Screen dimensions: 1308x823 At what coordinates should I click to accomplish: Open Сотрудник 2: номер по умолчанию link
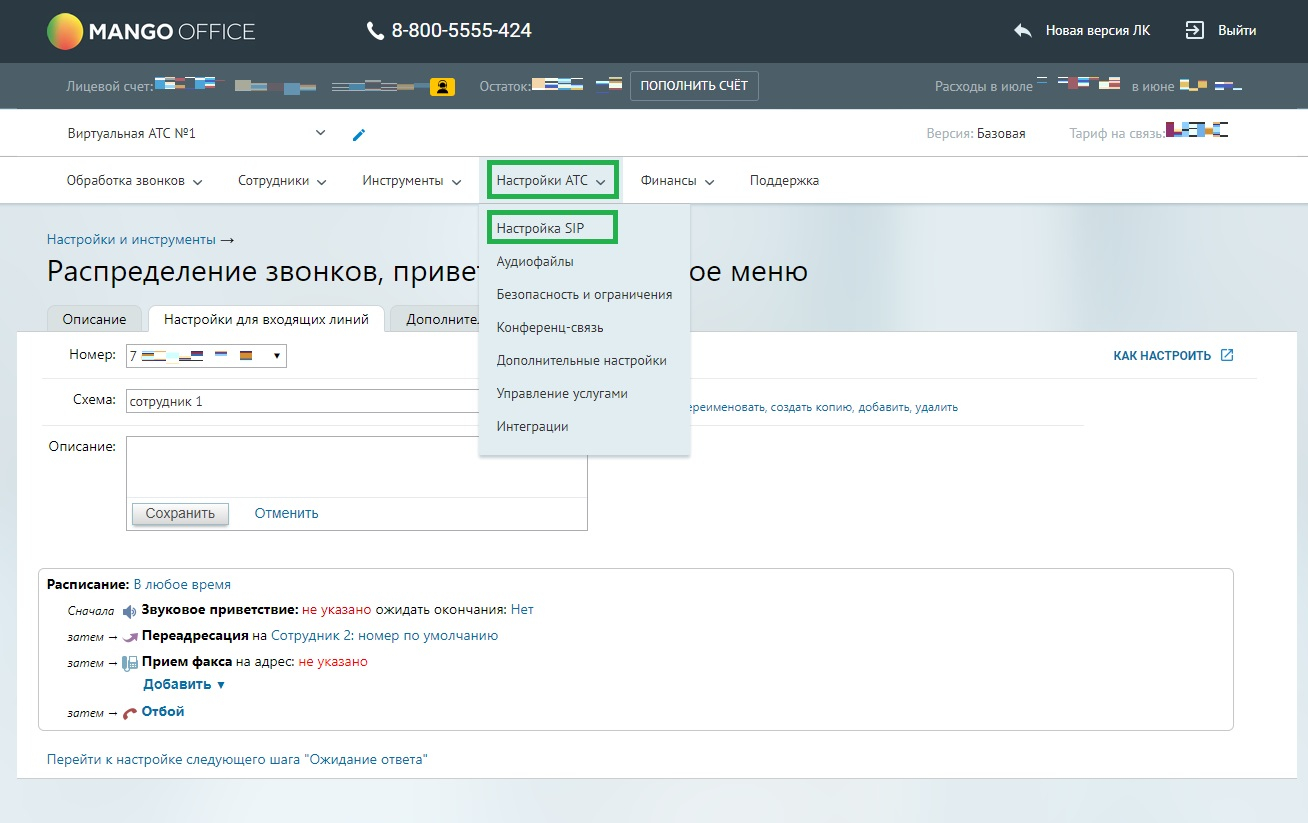click(x=385, y=636)
